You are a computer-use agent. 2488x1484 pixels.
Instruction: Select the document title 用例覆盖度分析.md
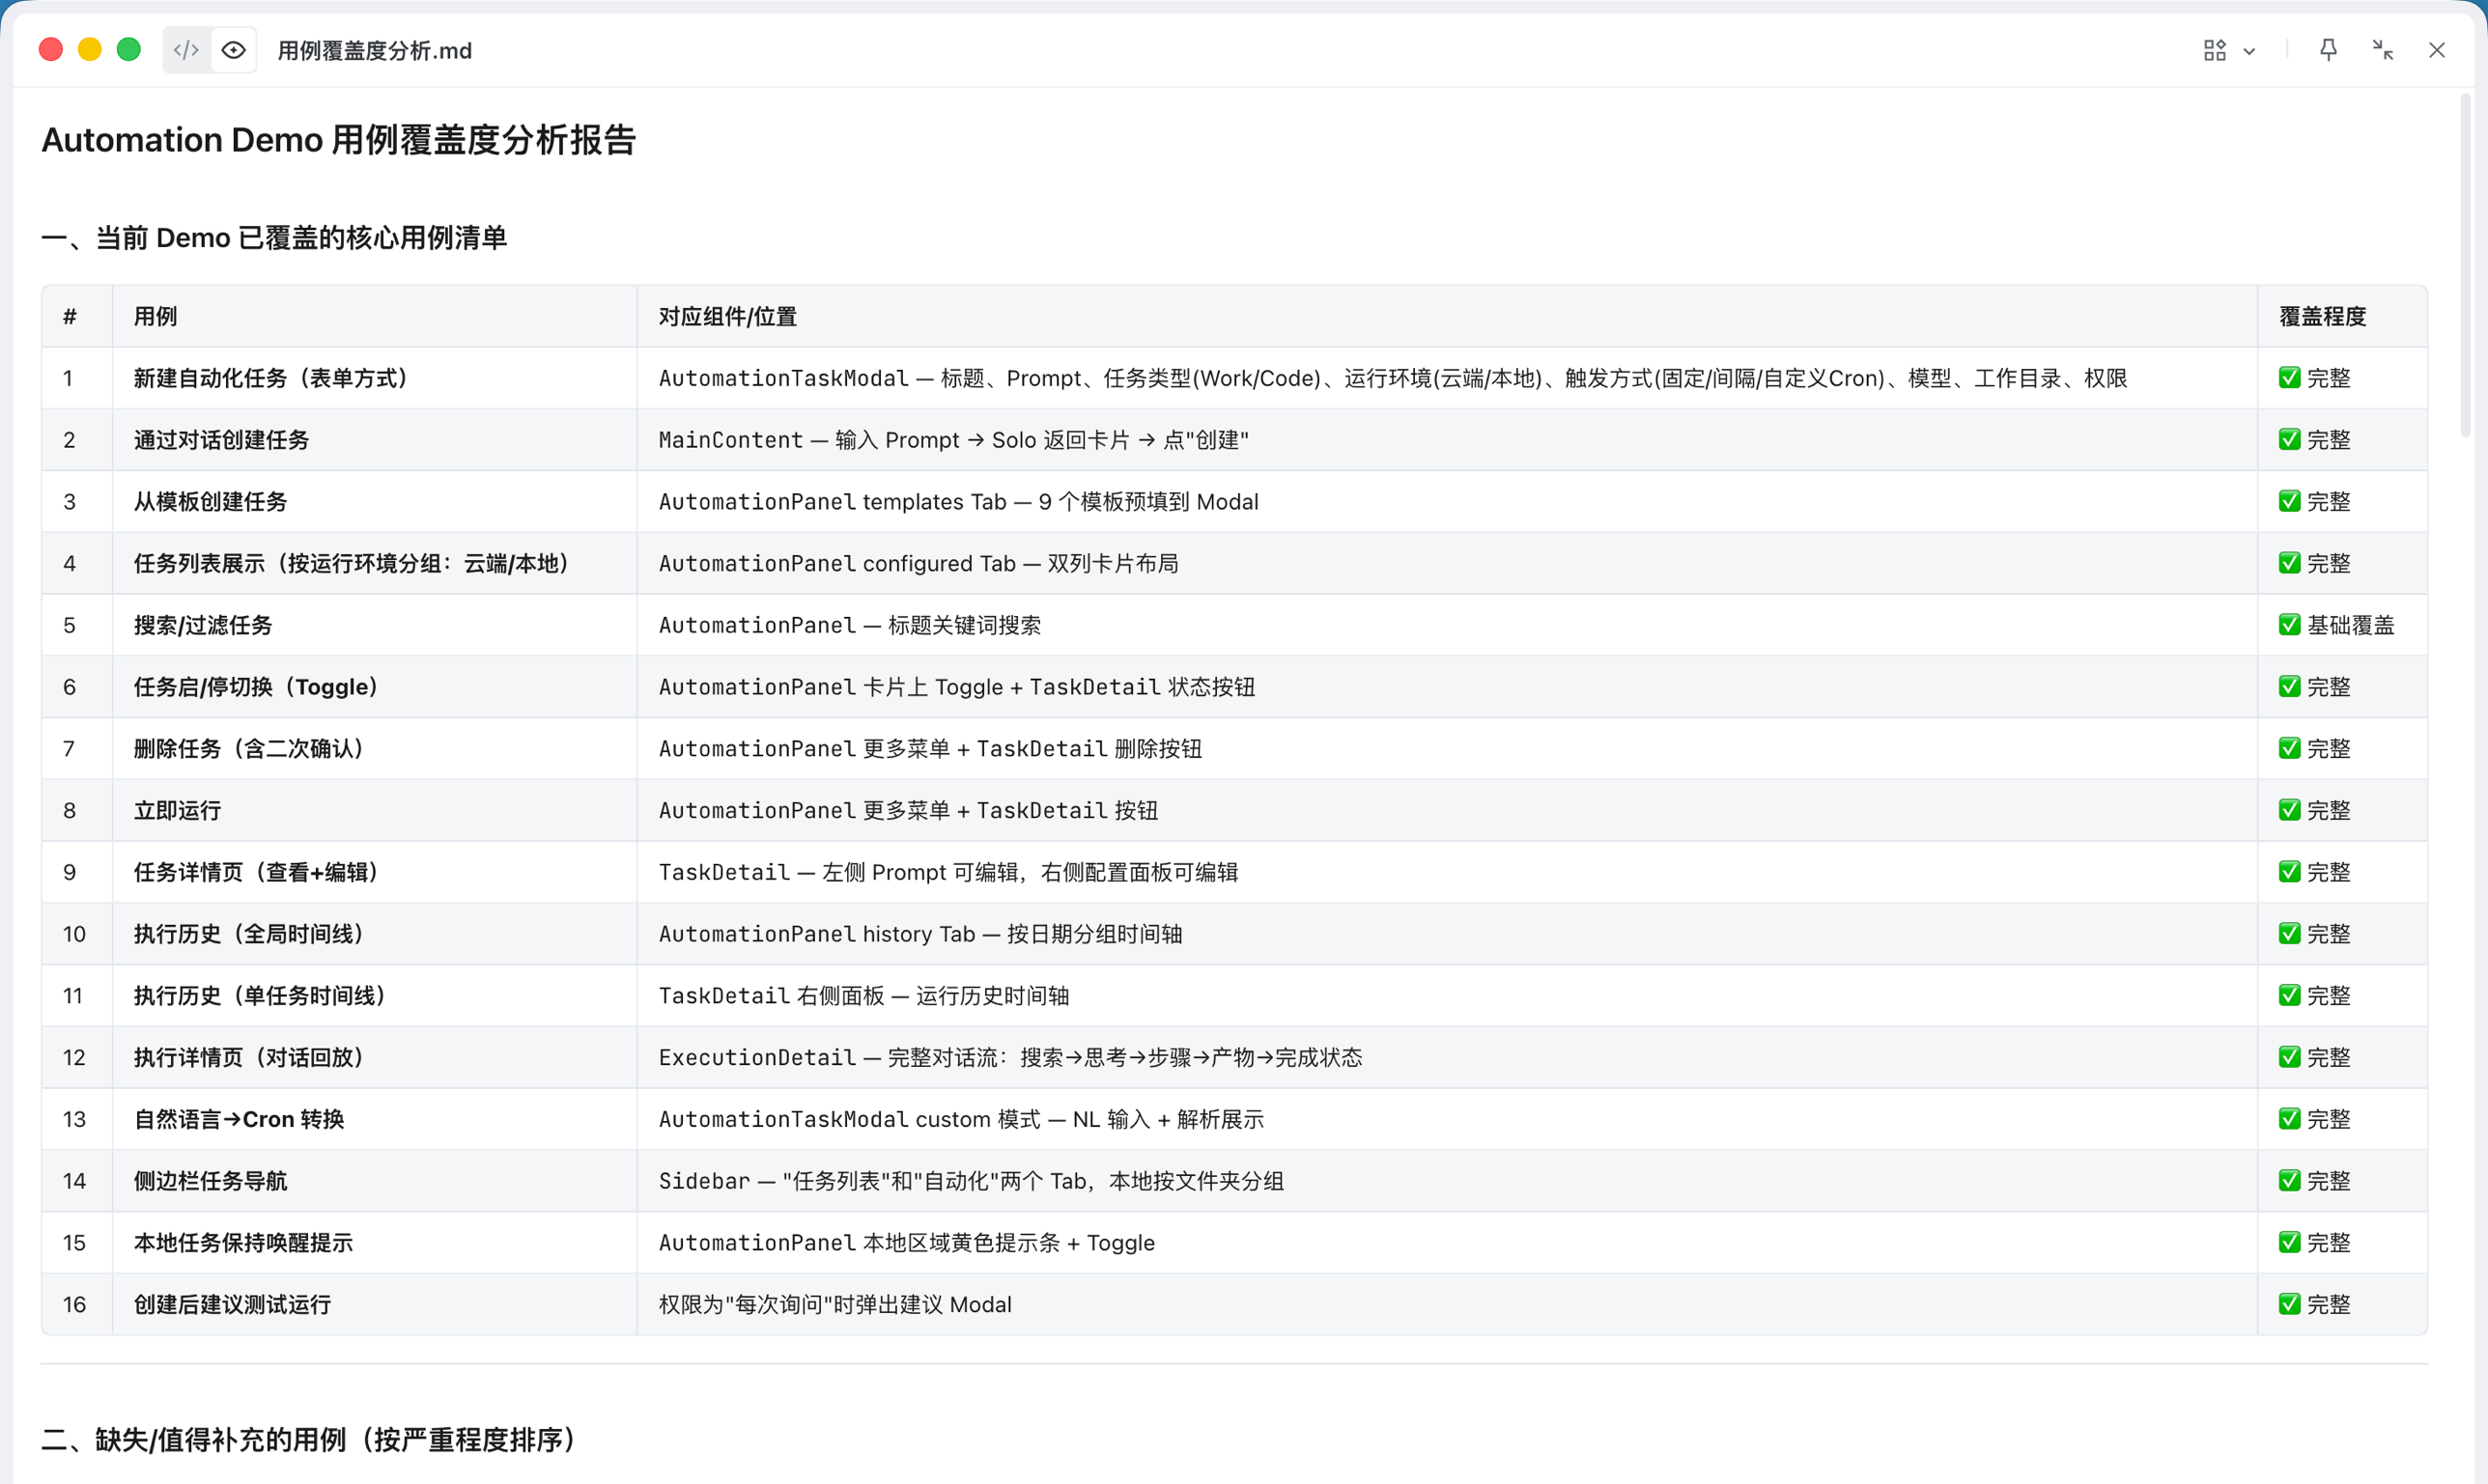pos(374,50)
